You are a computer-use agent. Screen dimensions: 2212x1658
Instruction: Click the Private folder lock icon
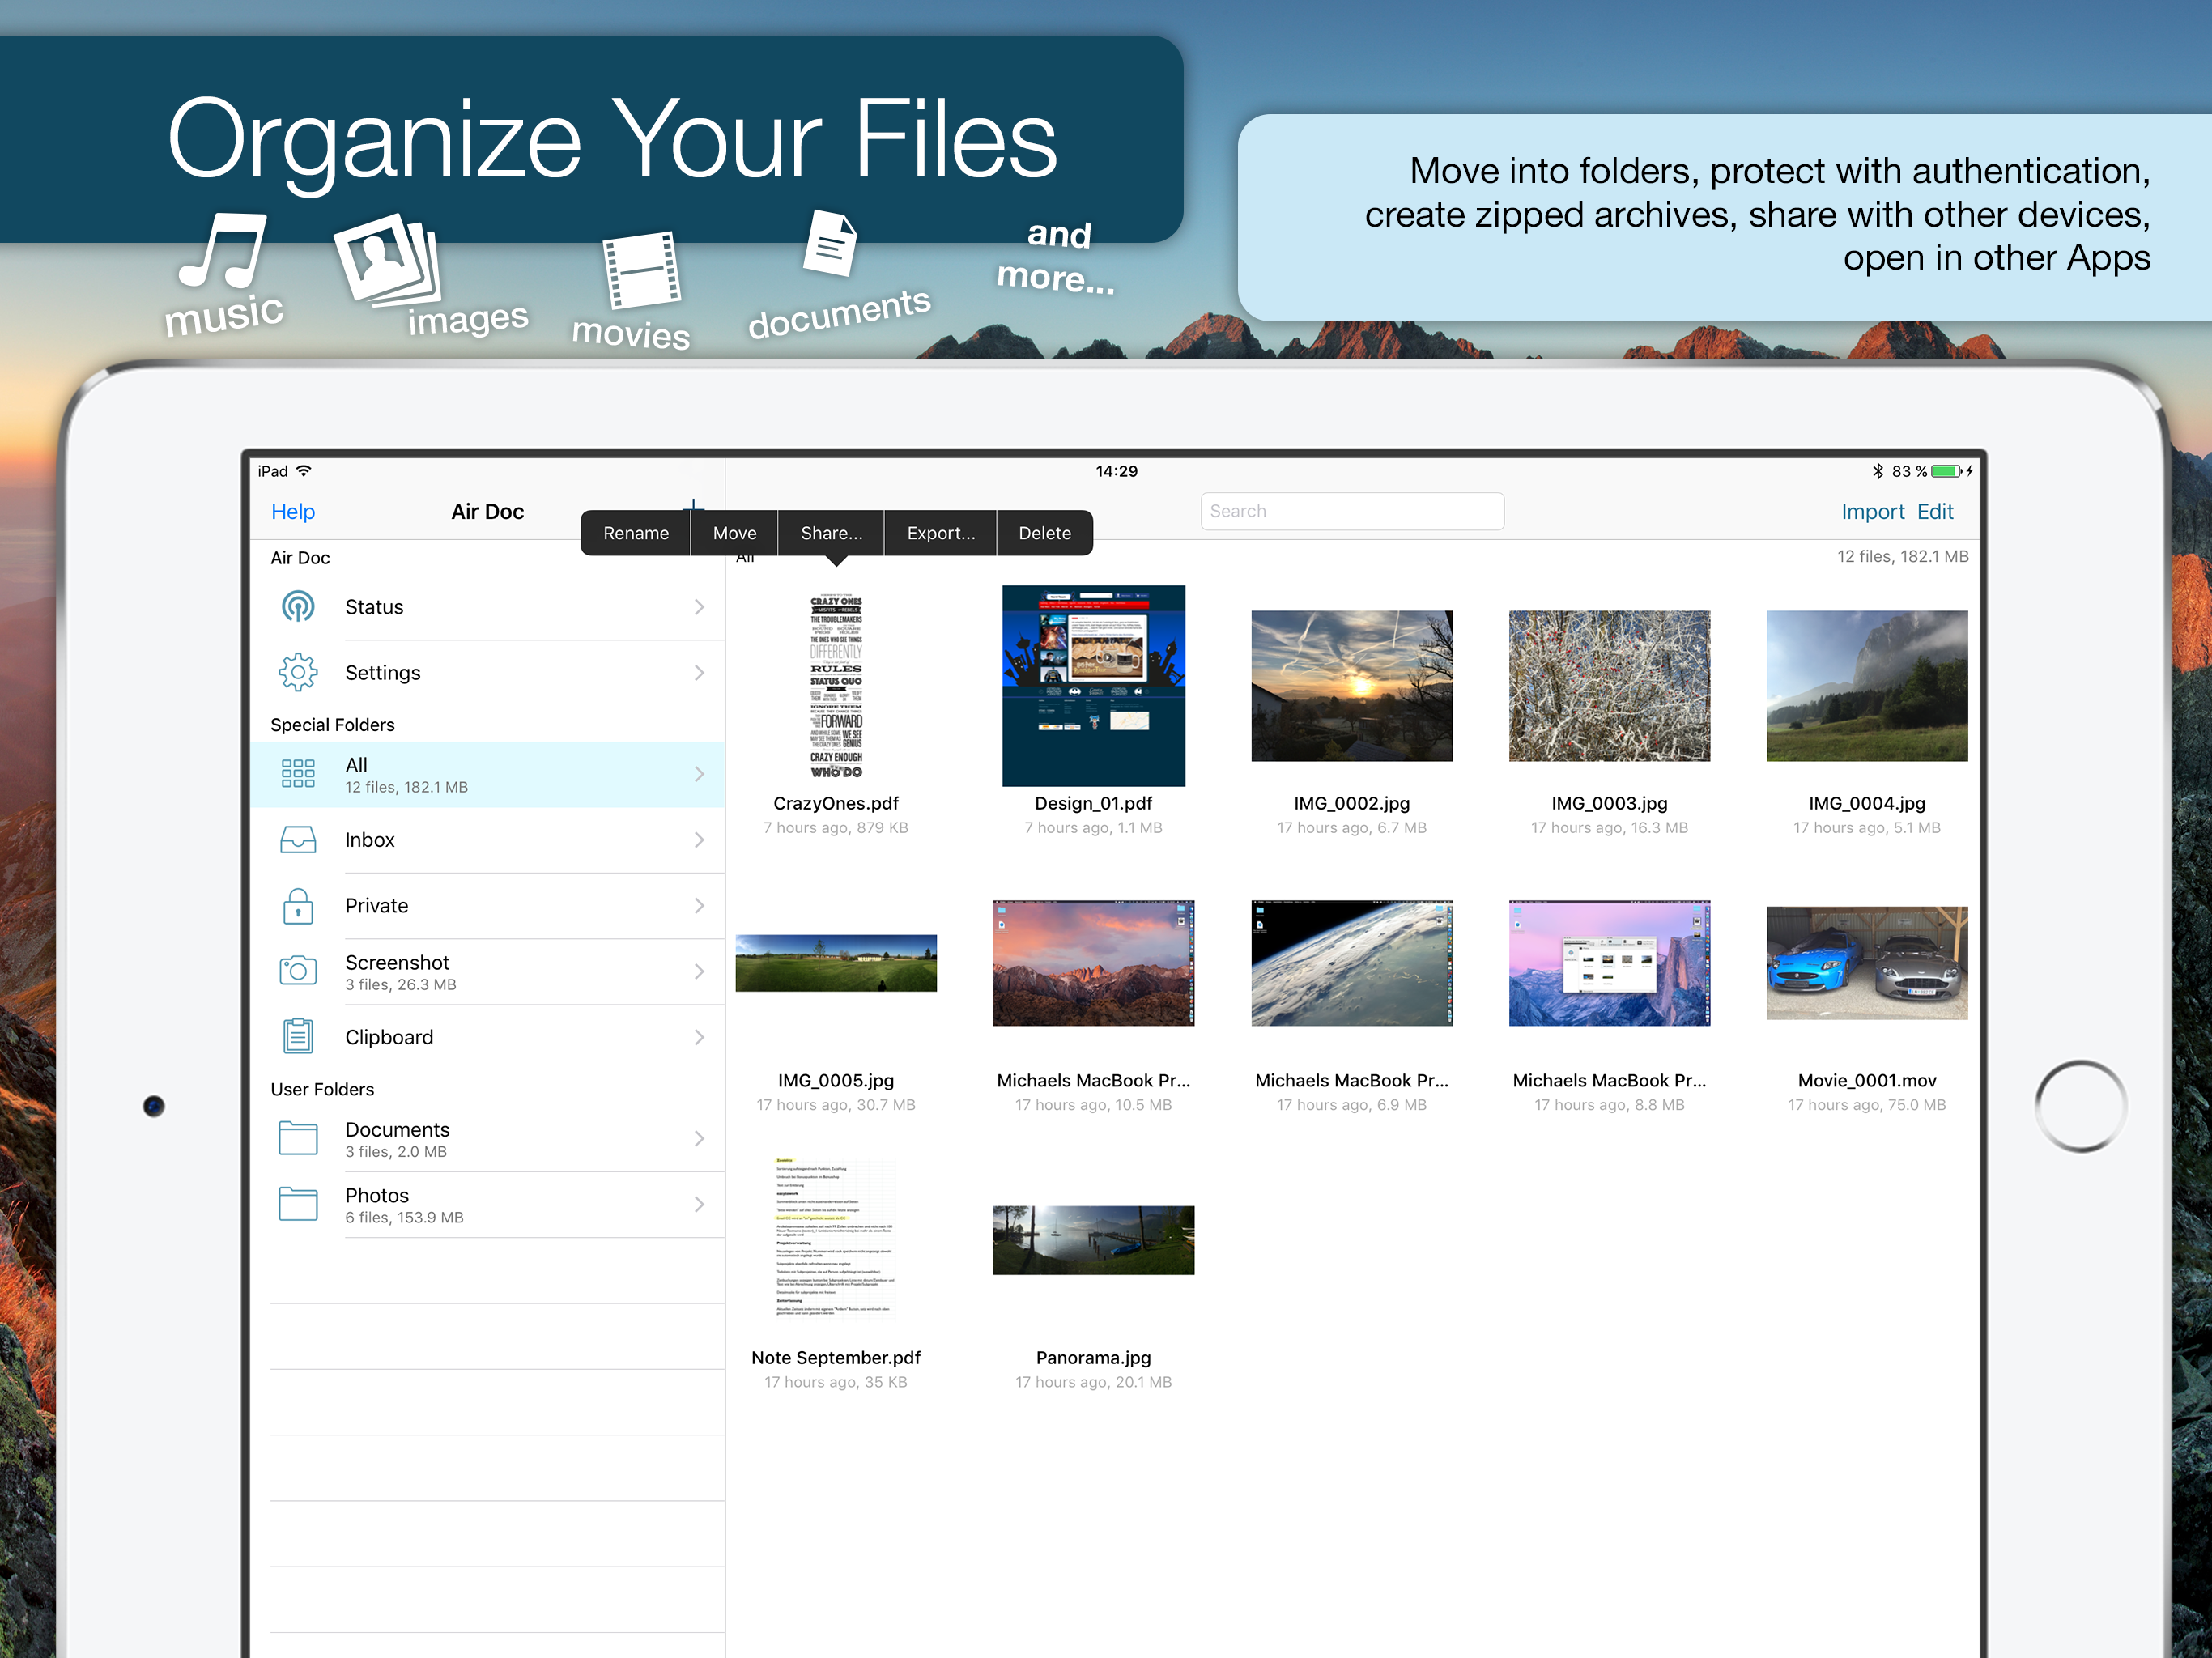coord(298,906)
